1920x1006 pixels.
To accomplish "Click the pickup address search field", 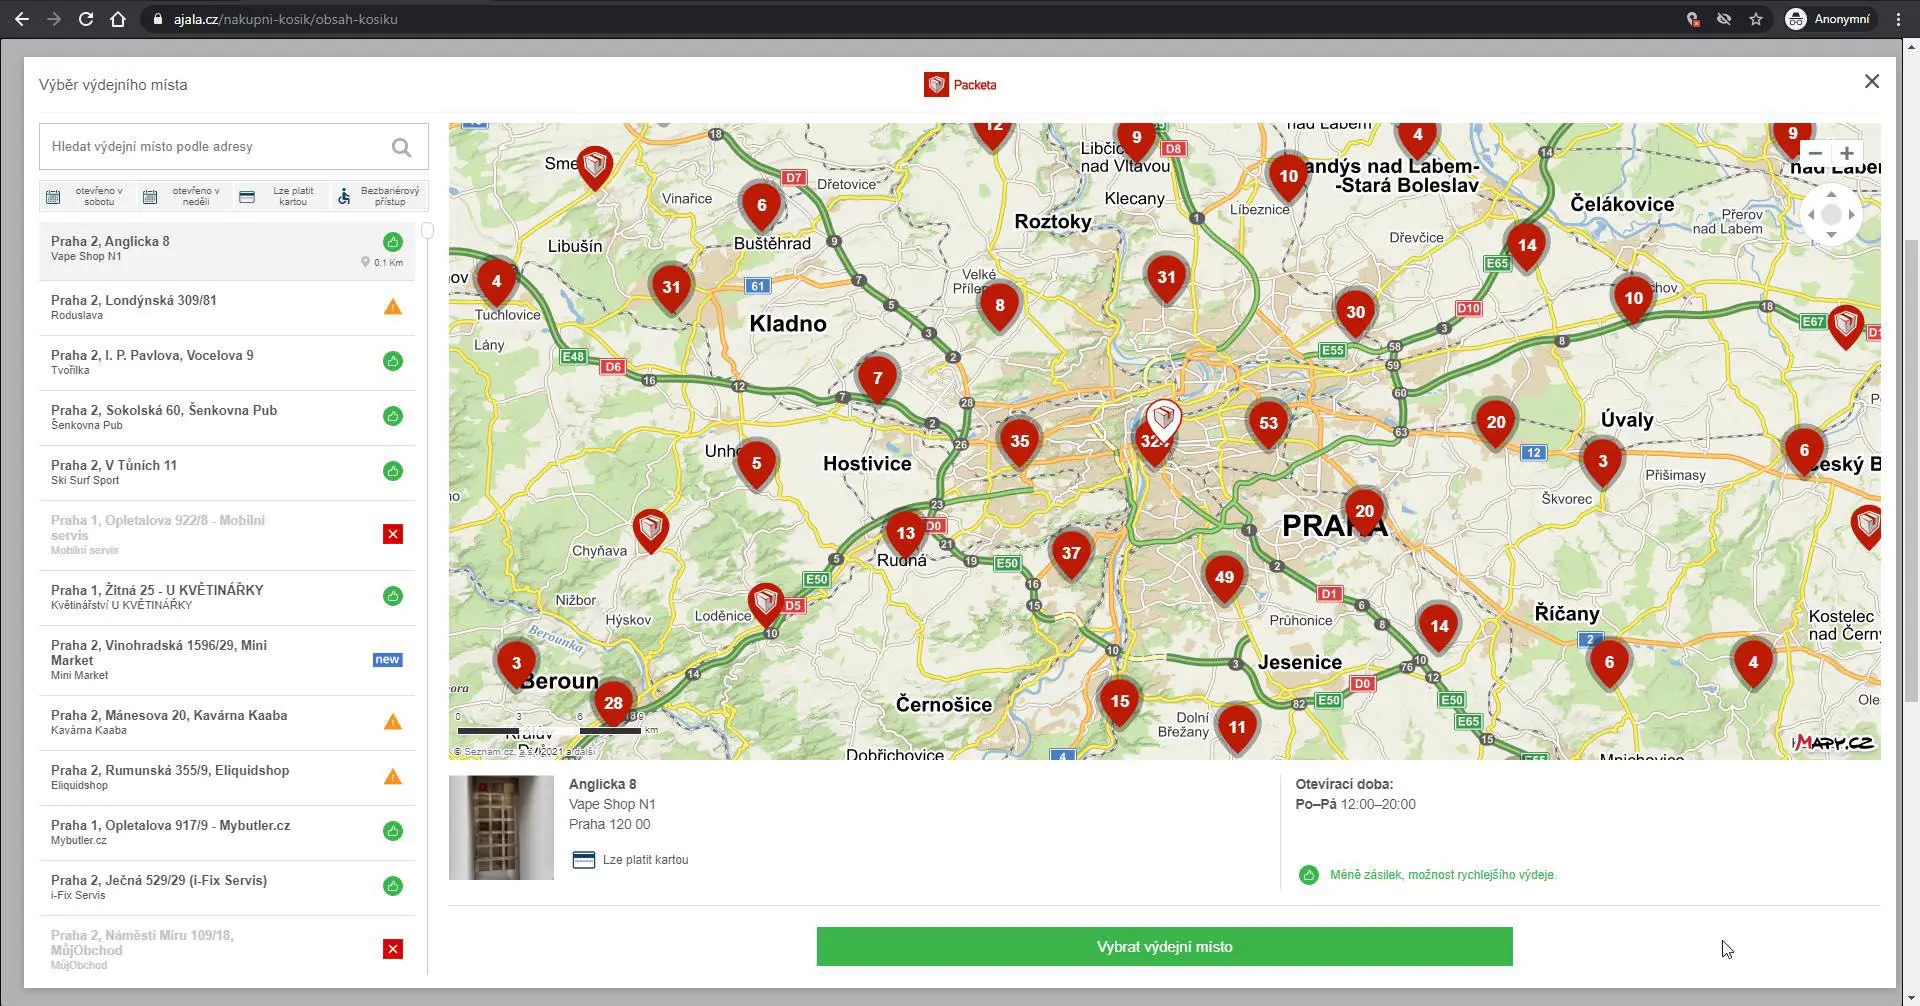I will (215, 147).
